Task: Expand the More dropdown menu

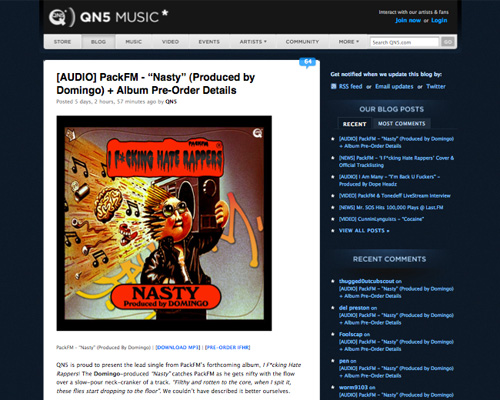Action: [348, 42]
